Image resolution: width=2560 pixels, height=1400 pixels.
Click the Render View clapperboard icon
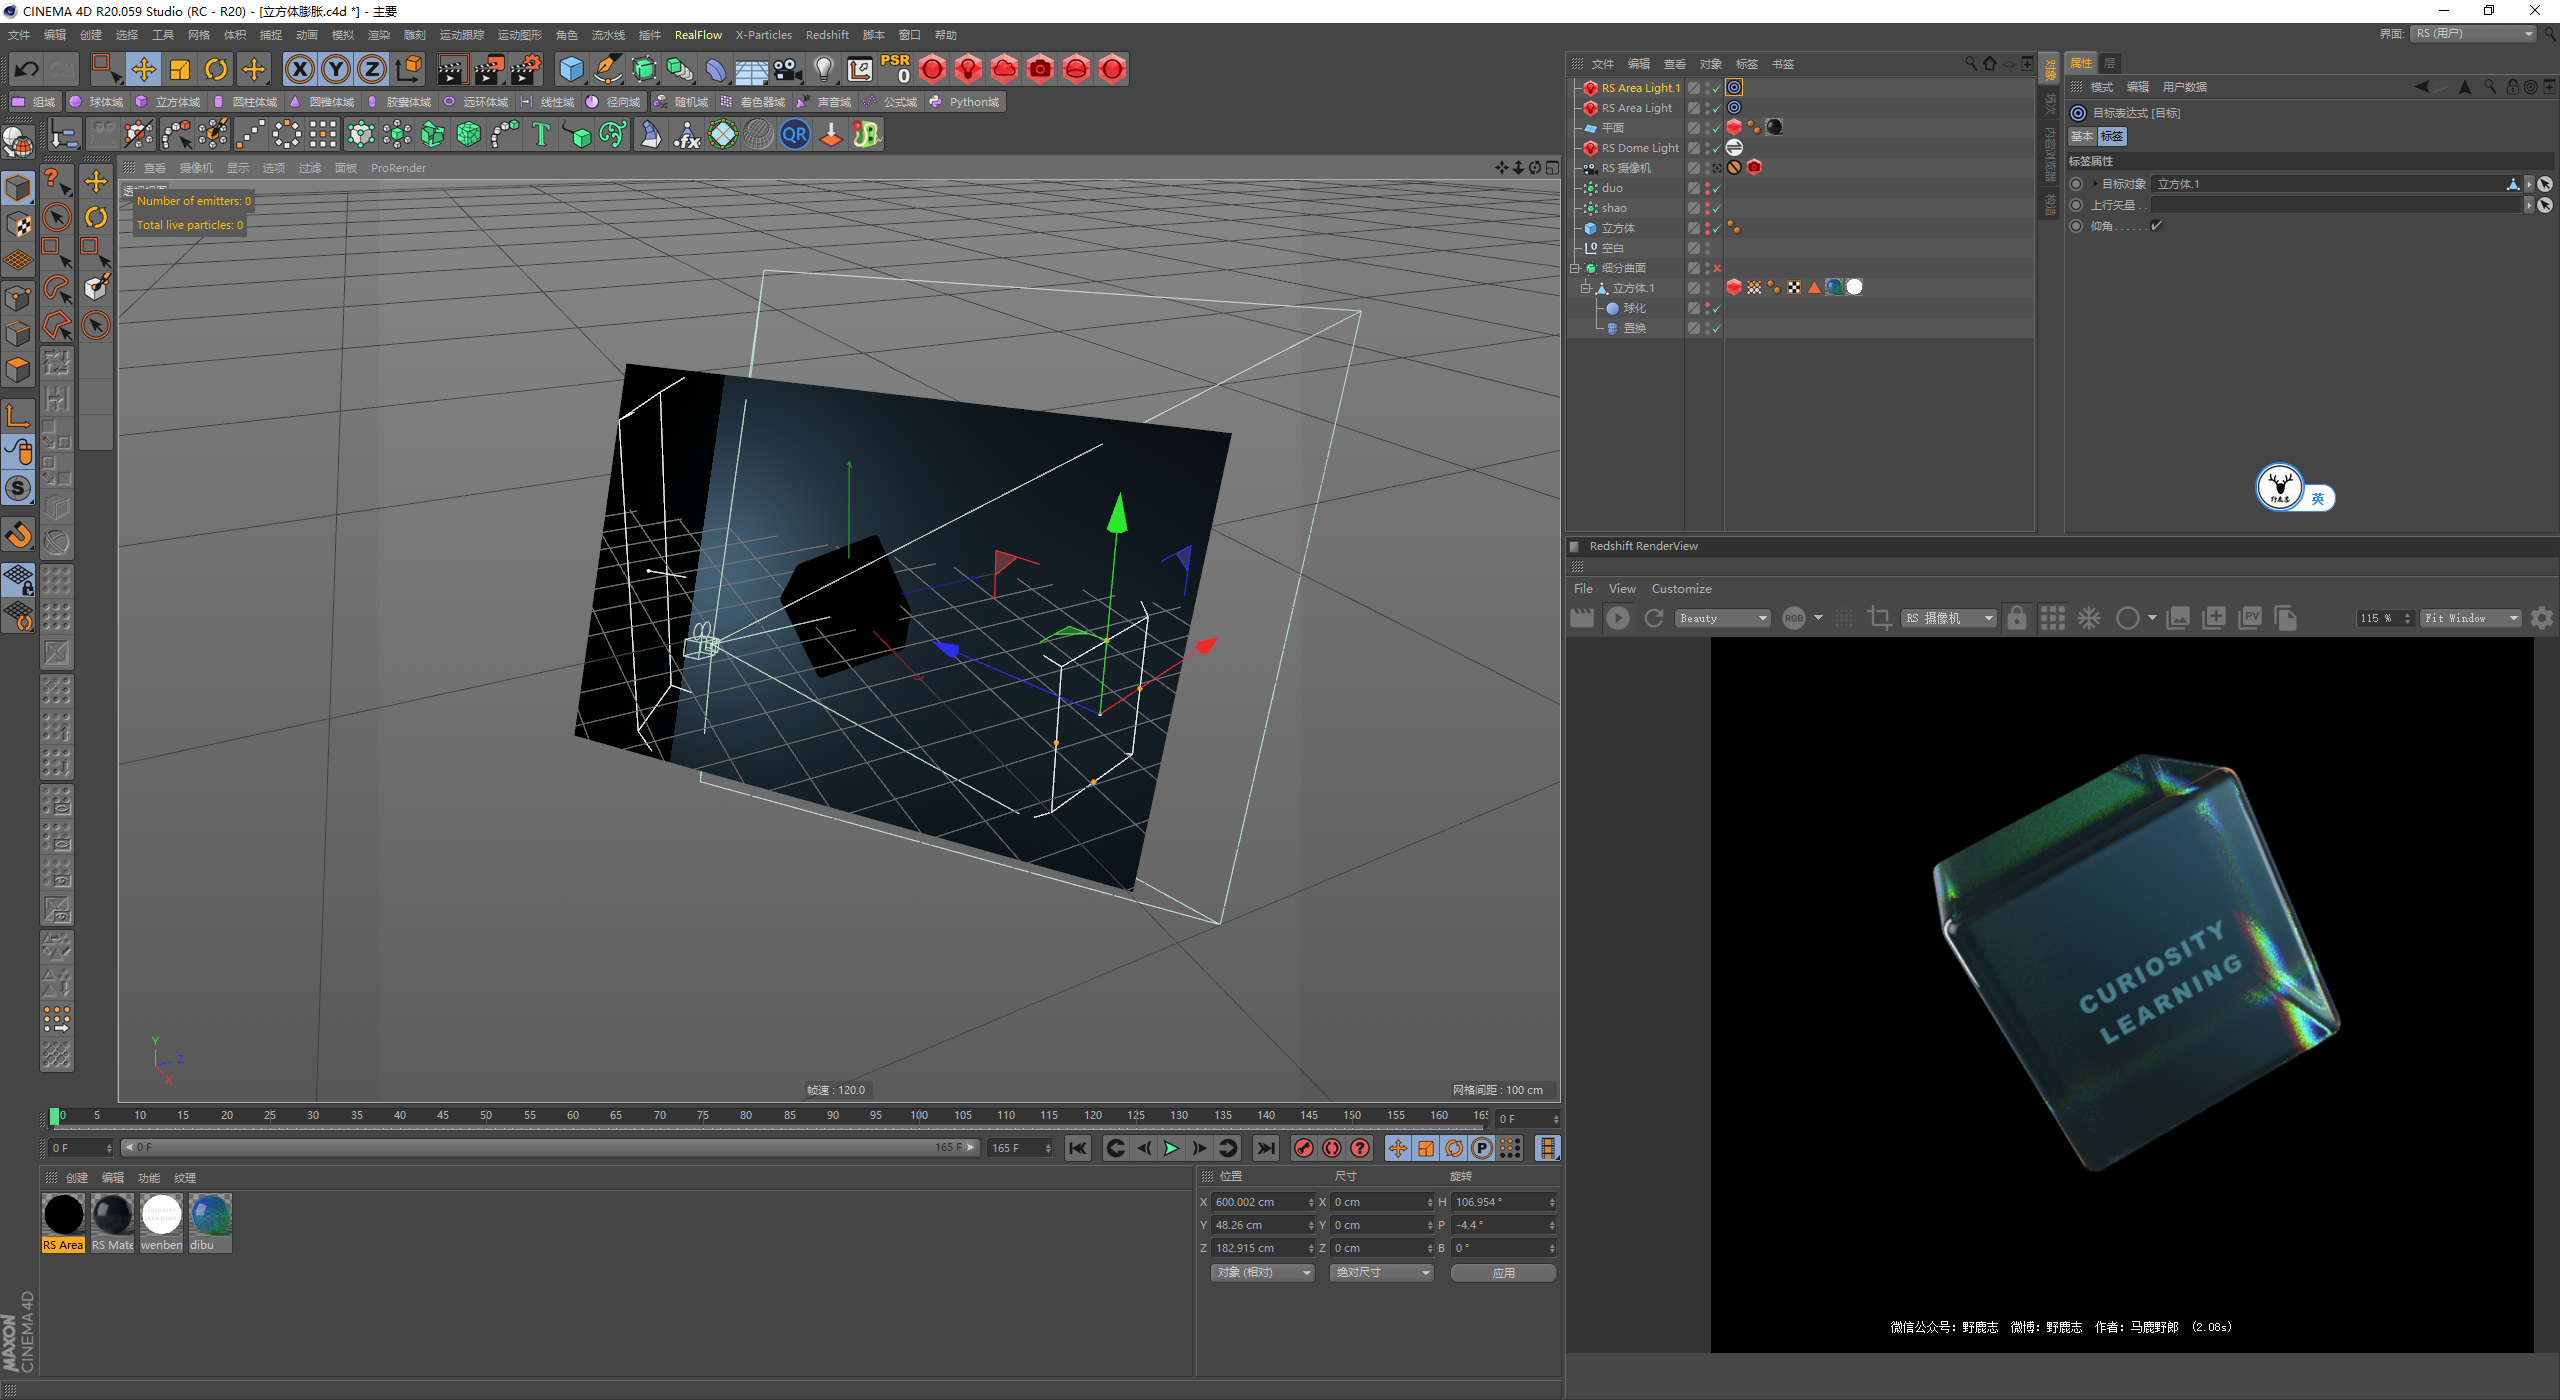452,69
